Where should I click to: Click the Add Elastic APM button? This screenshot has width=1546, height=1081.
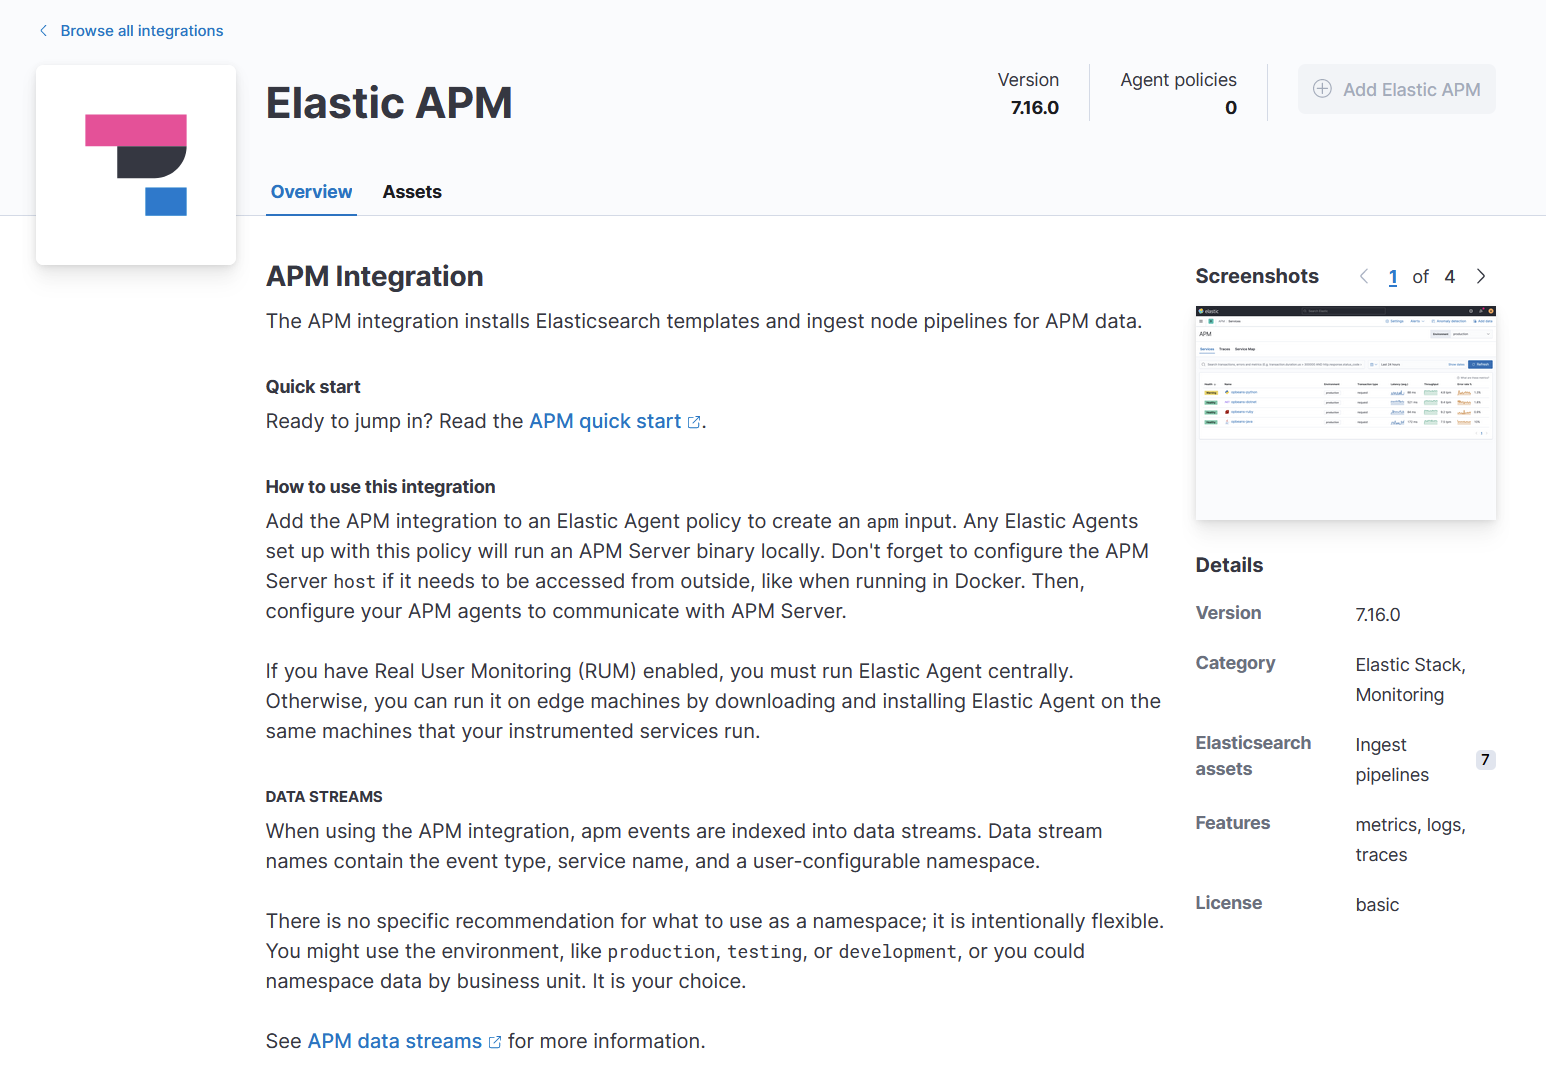pyautogui.click(x=1396, y=89)
